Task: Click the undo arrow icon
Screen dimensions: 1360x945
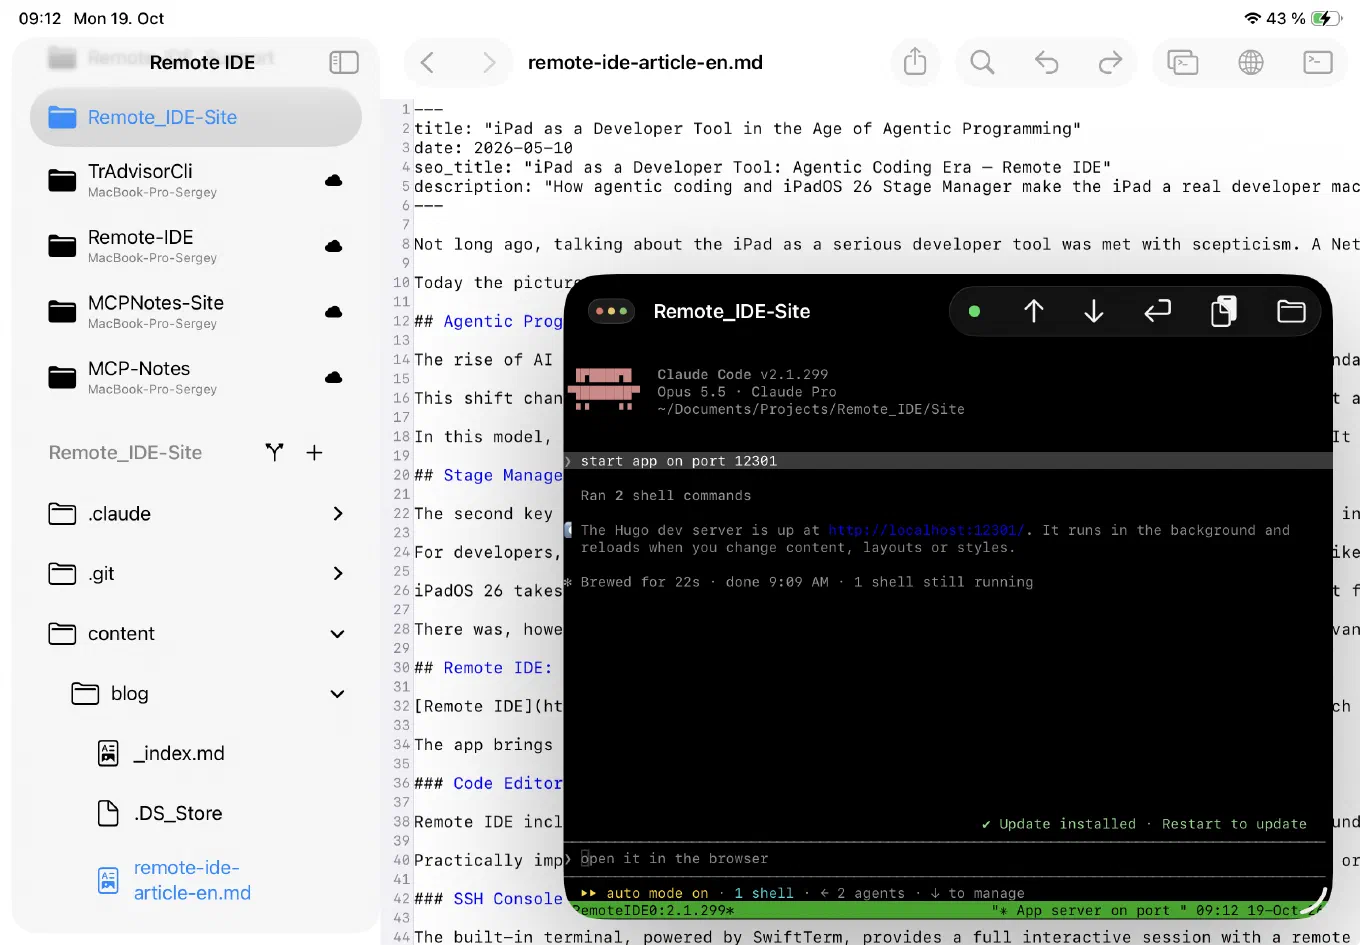Action: pos(1046,63)
